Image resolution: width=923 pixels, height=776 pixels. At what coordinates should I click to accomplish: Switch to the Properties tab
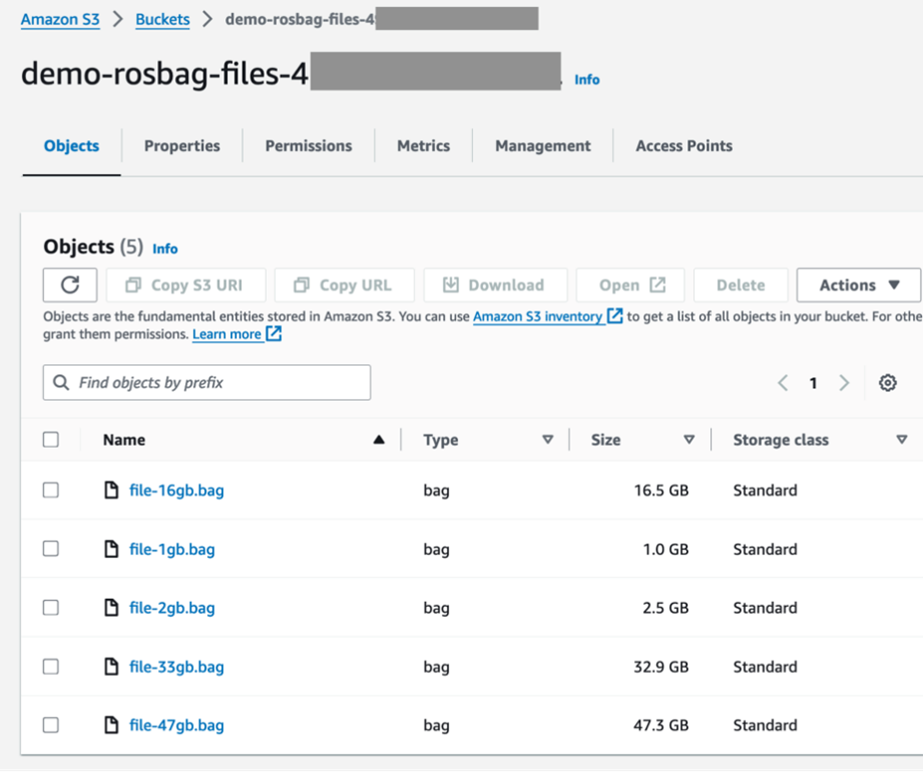coord(182,145)
